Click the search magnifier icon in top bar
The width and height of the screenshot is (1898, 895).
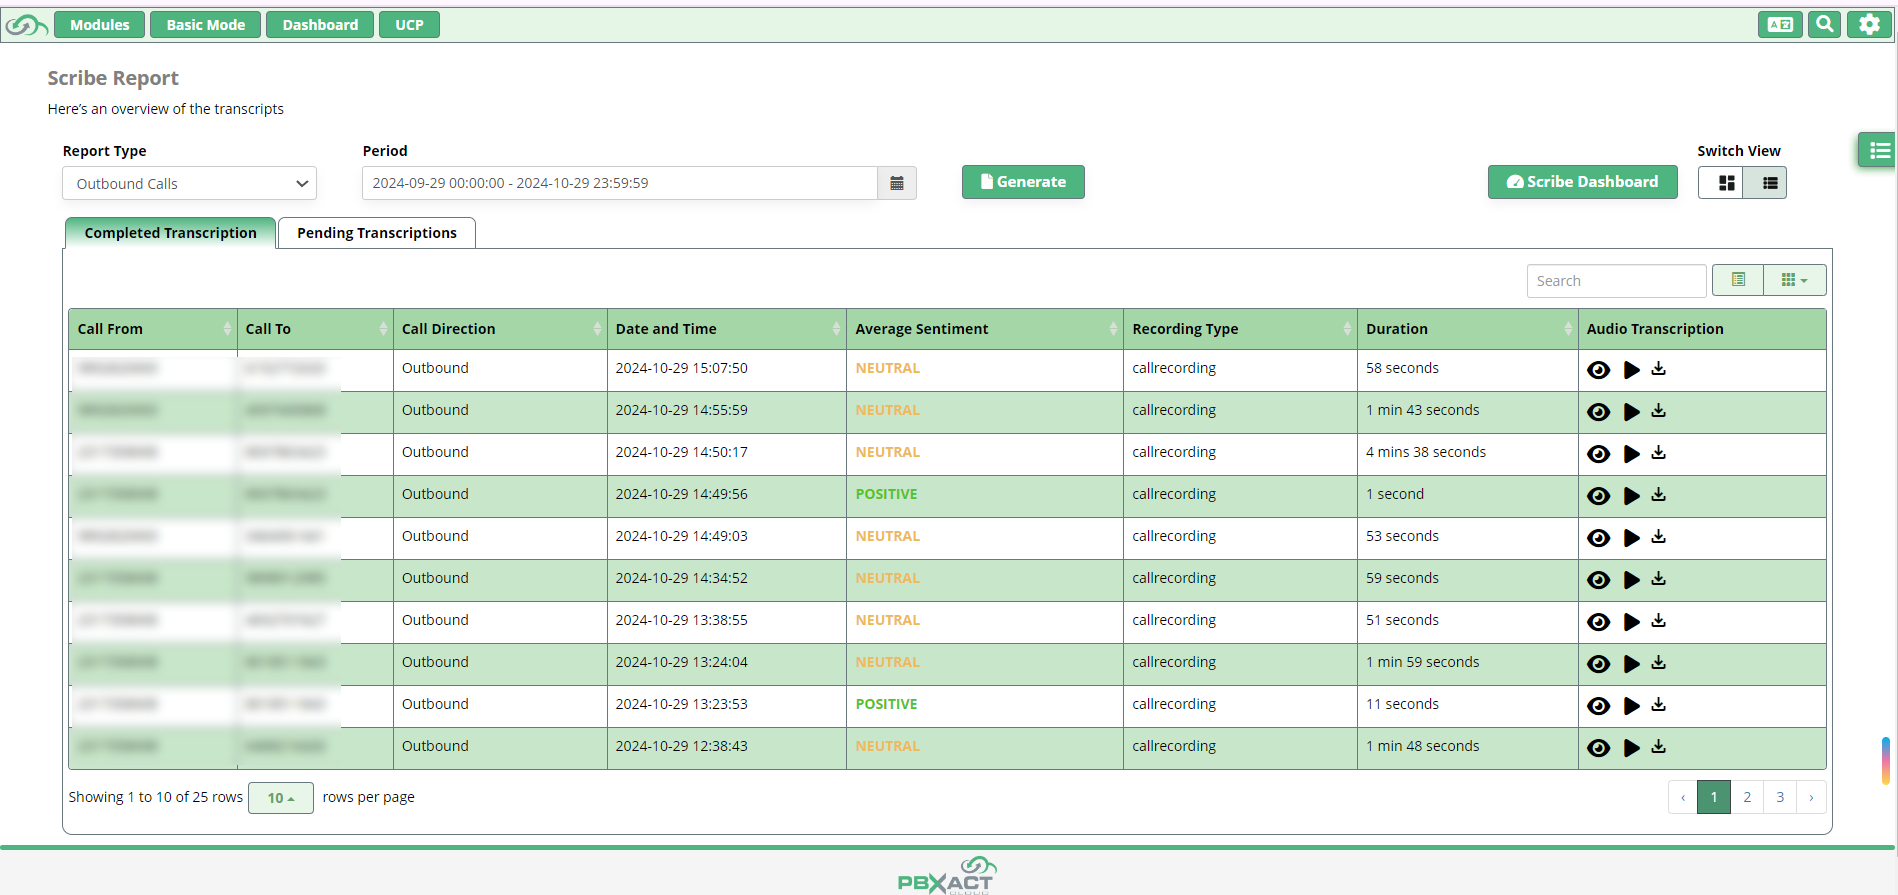tap(1824, 25)
